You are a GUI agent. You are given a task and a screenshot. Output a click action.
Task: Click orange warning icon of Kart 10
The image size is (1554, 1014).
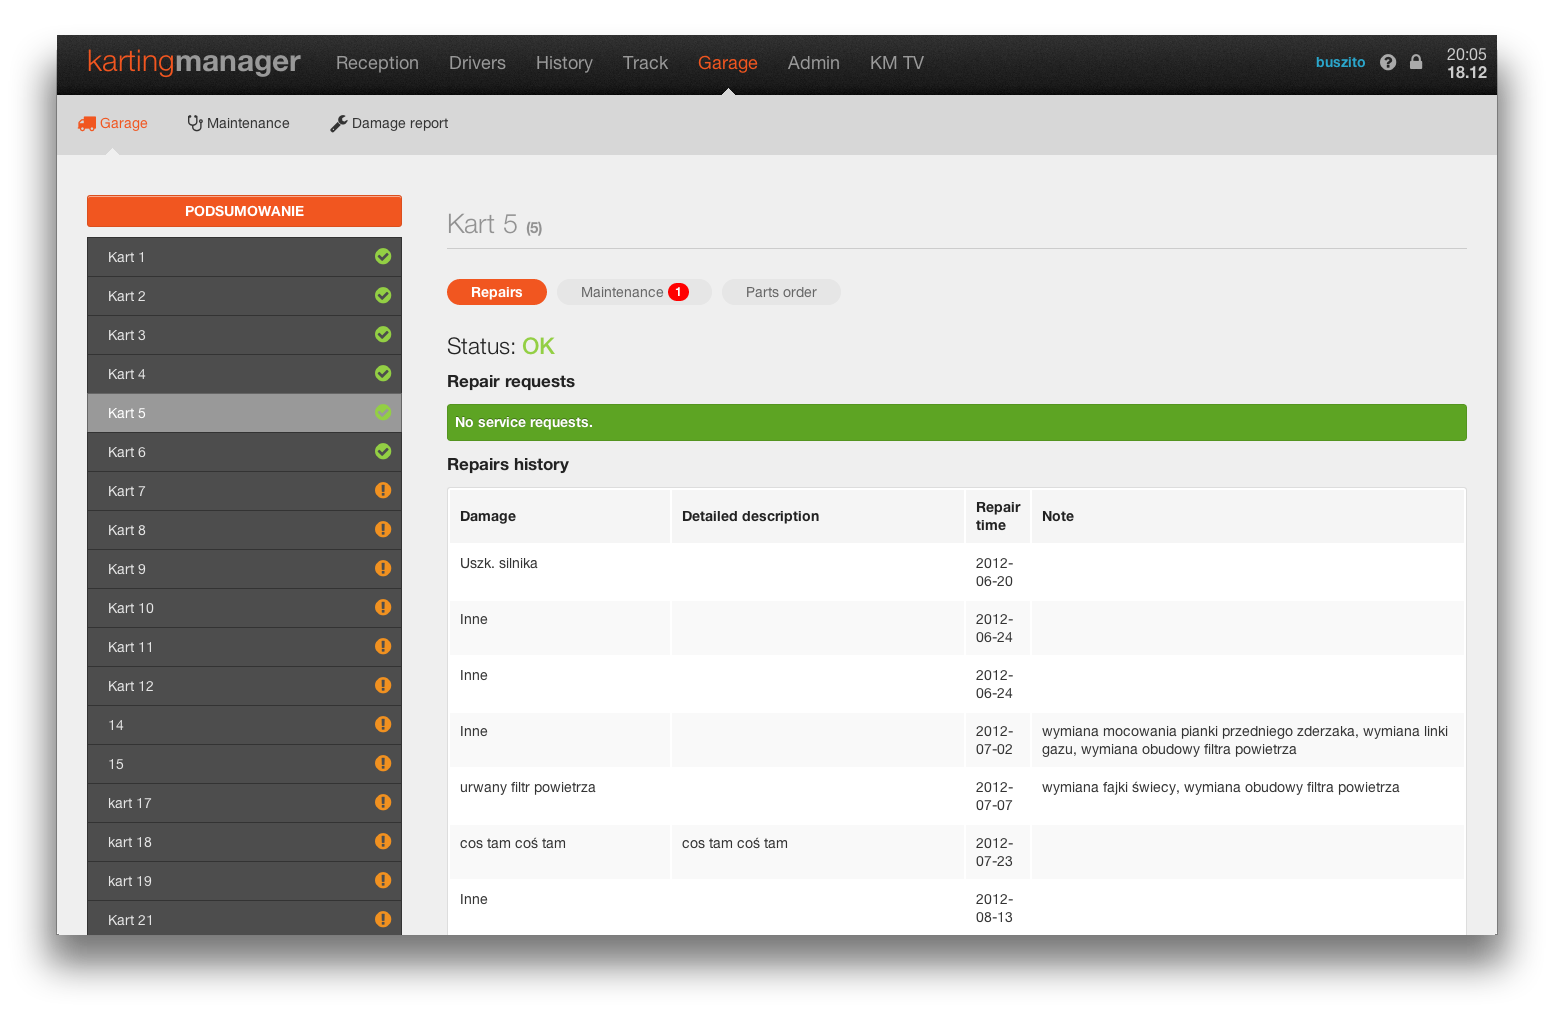pyautogui.click(x=383, y=607)
